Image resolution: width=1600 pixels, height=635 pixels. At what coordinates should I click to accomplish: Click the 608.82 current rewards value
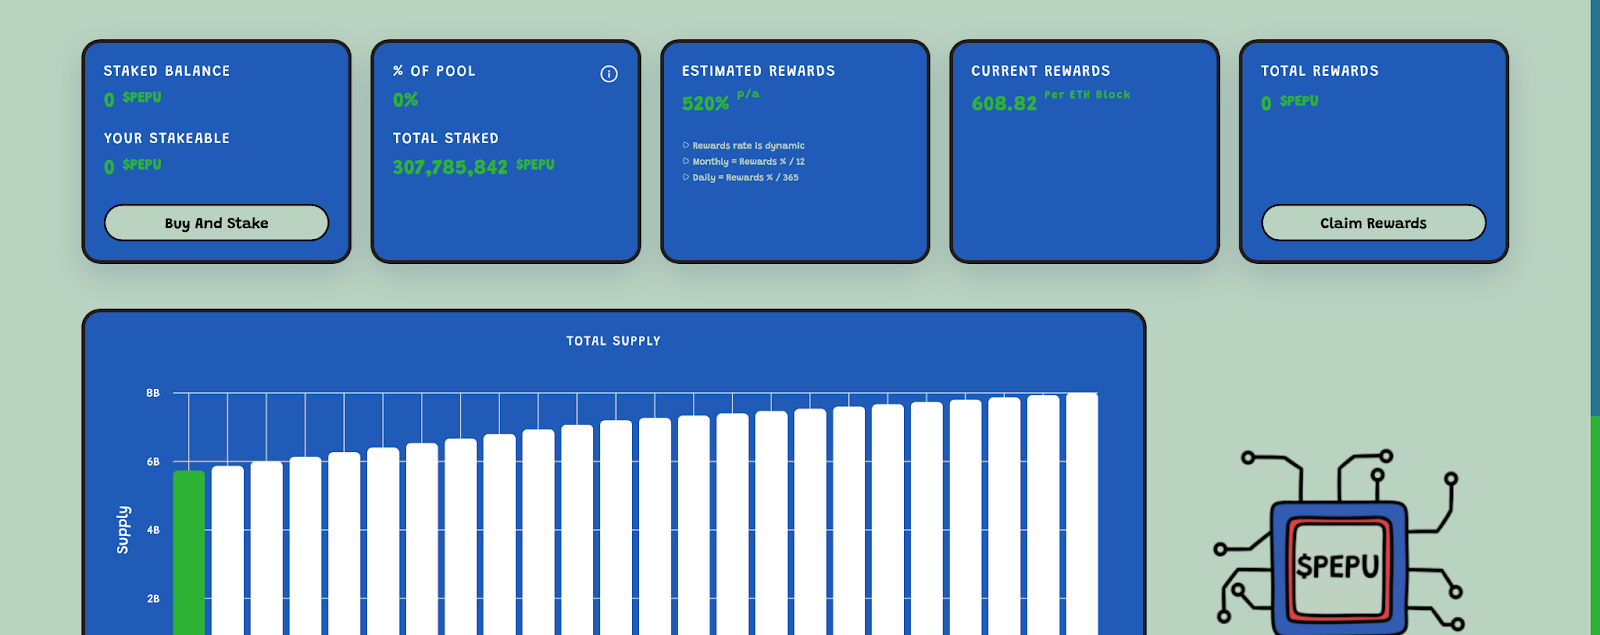pos(1004,103)
